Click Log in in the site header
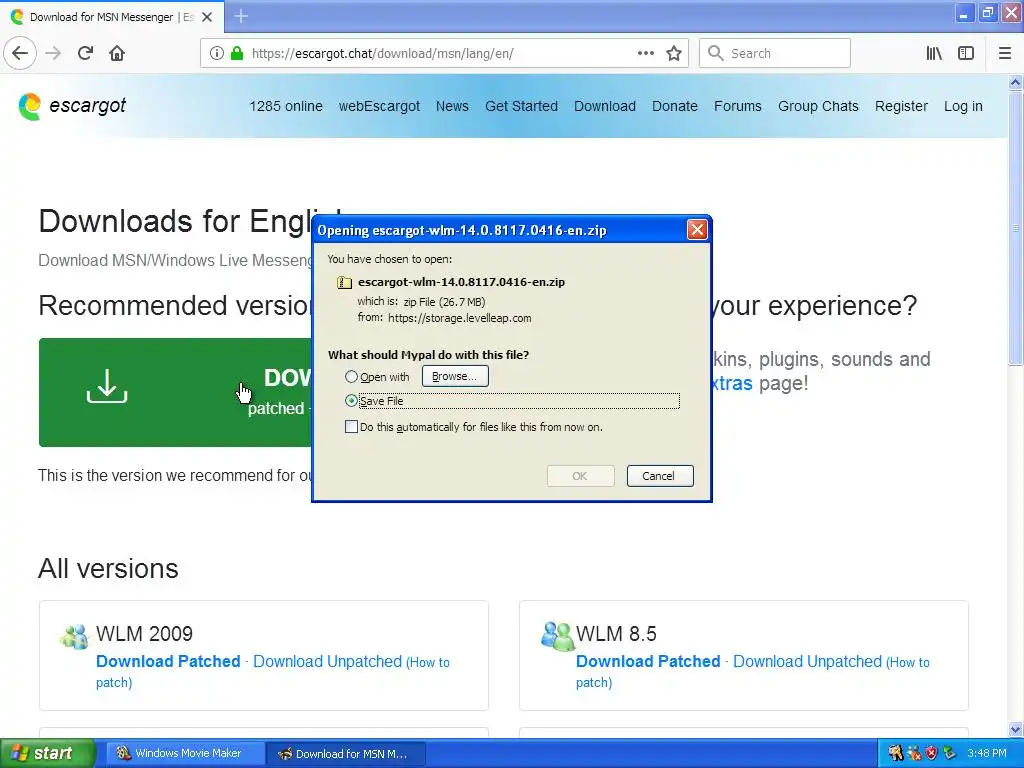Screen dimensions: 1024x768 963,106
